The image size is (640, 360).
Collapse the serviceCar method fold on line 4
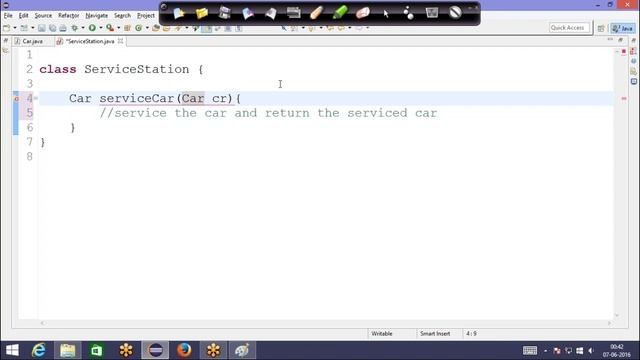click(36, 98)
